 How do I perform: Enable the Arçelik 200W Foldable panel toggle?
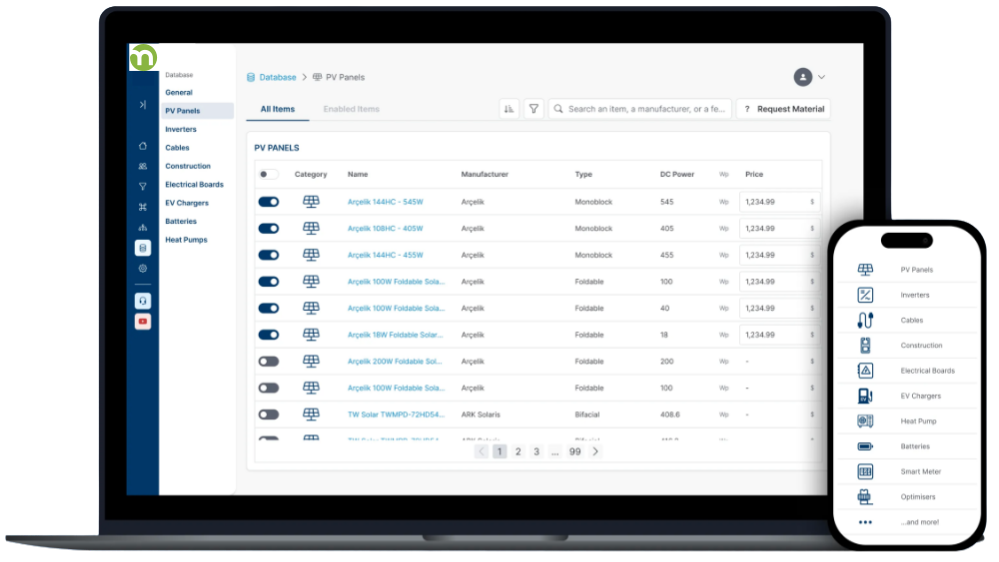(x=268, y=361)
